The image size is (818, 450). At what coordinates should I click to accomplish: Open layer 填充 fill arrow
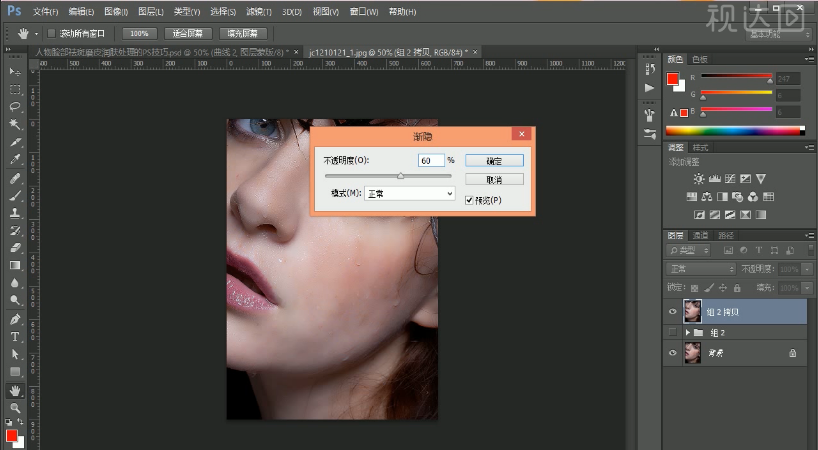coord(808,288)
